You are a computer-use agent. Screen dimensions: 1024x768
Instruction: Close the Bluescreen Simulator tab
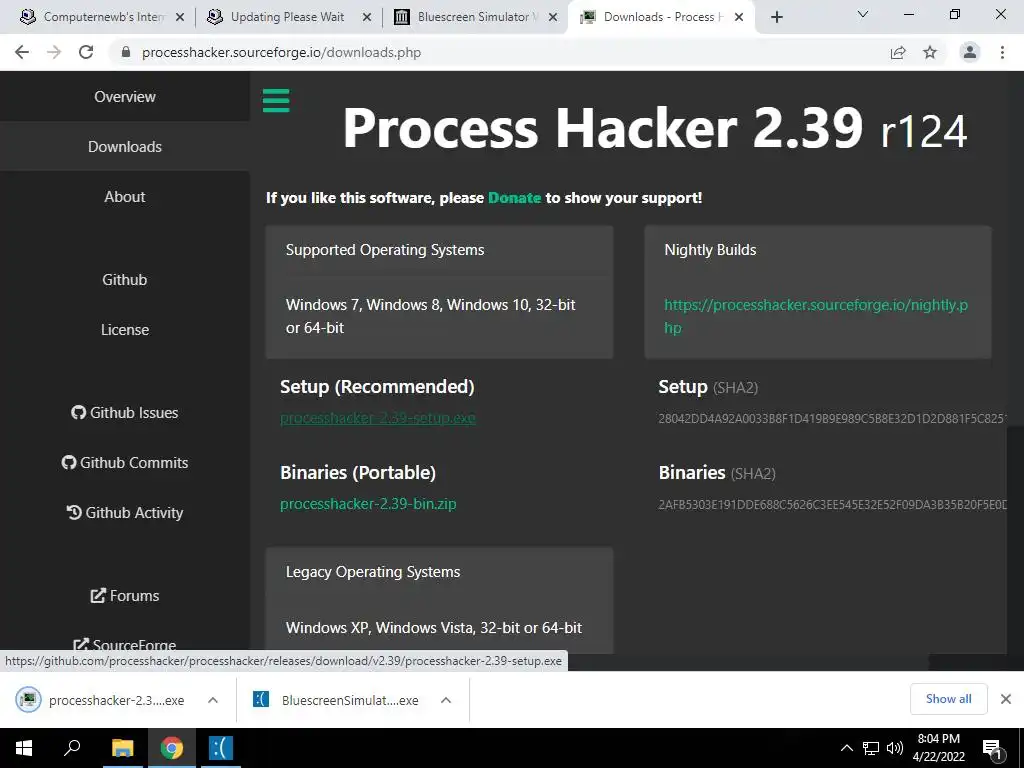click(x=553, y=17)
